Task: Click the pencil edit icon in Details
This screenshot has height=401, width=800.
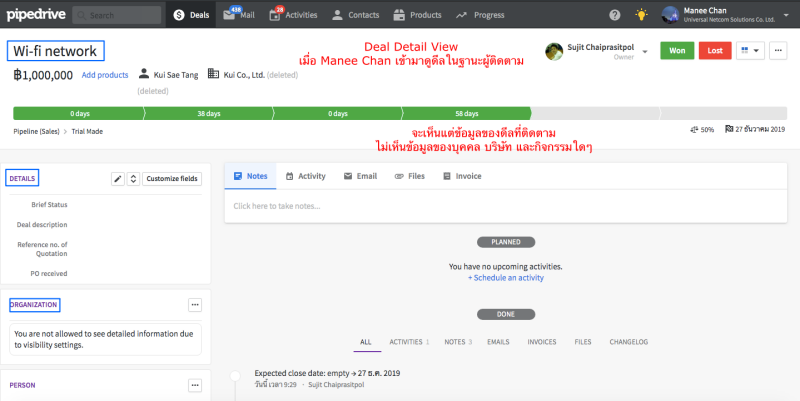Action: (118, 179)
